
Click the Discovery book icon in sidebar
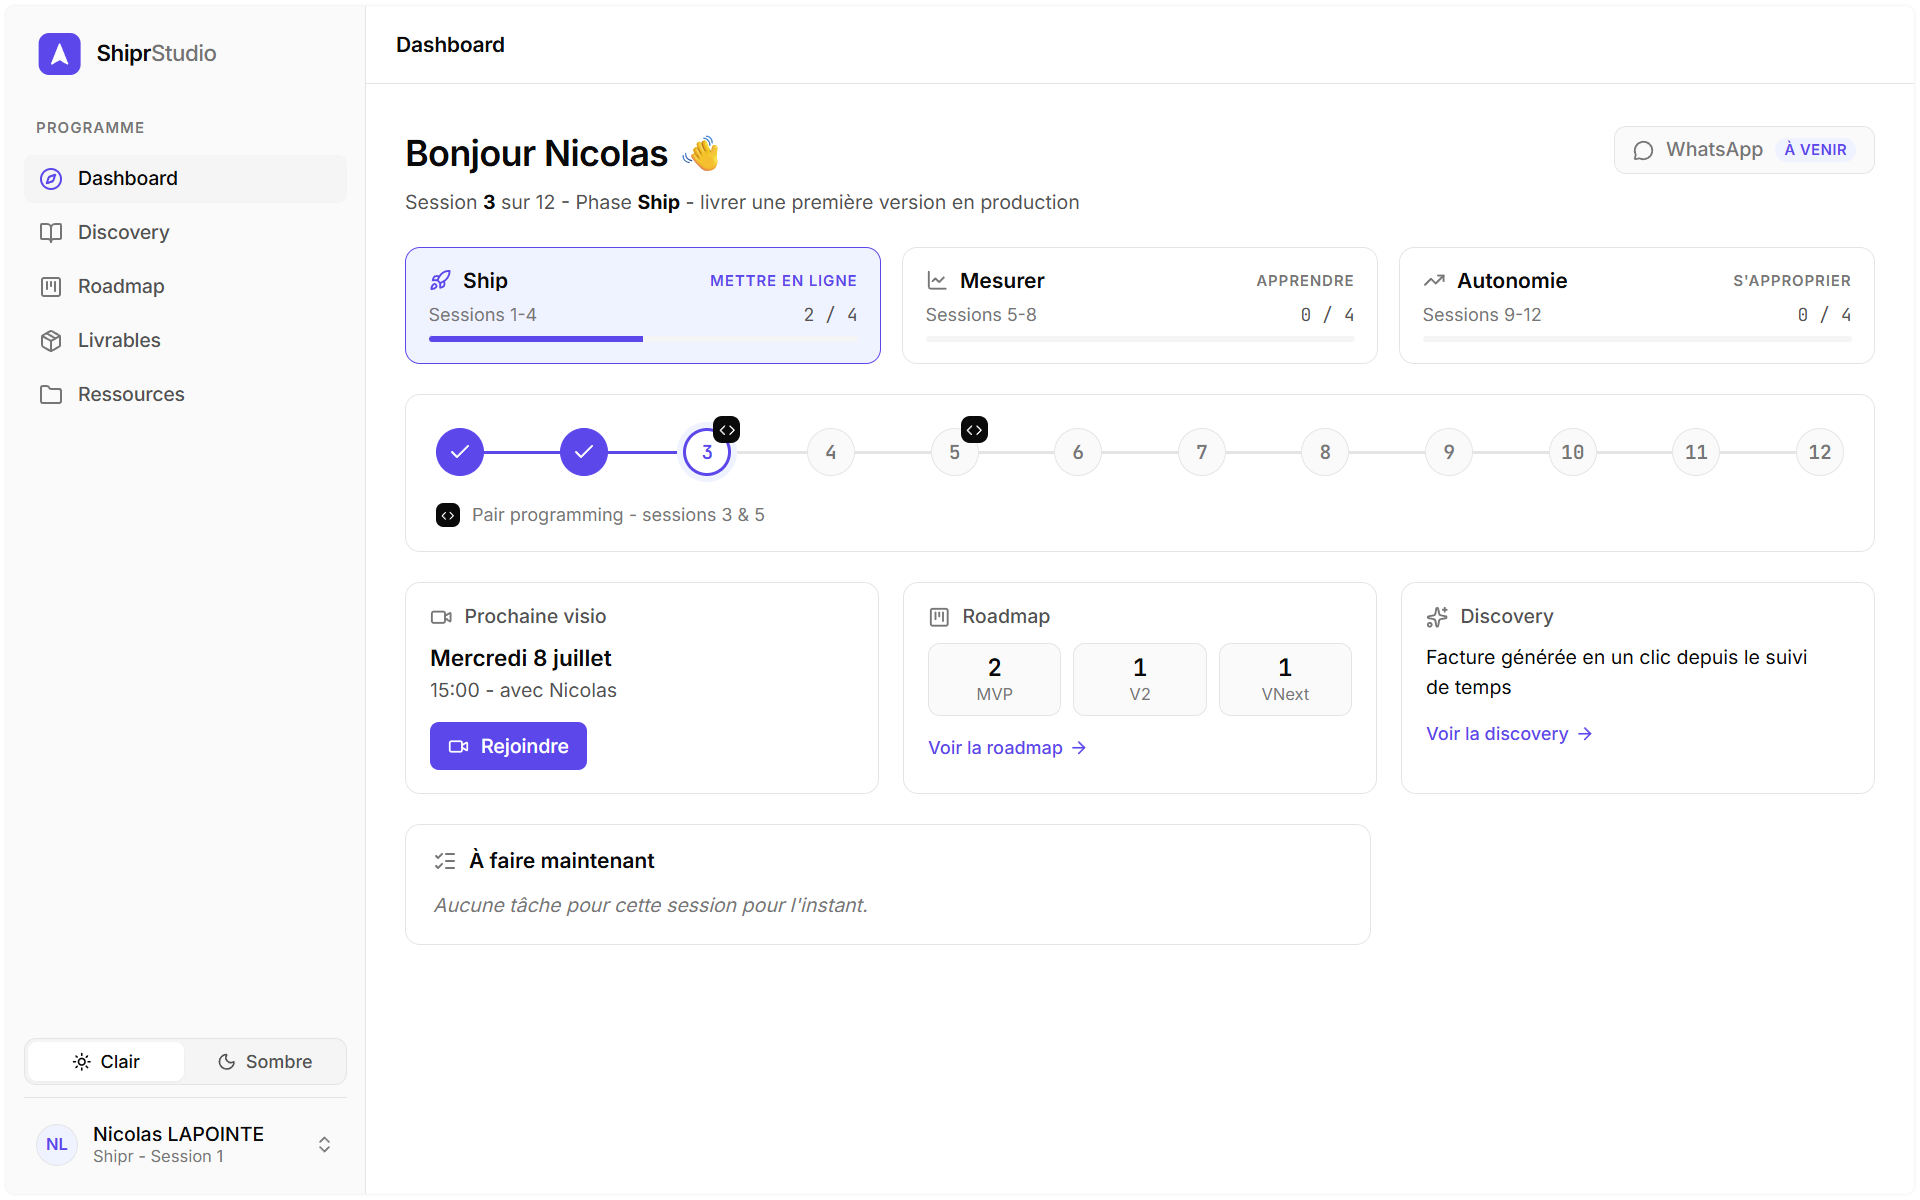(x=51, y=233)
